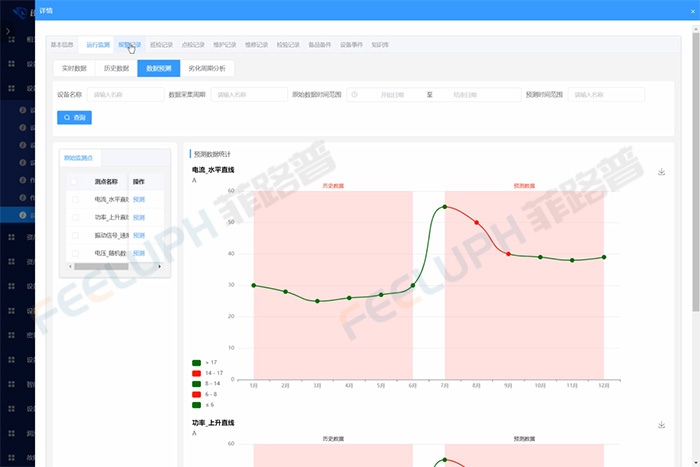The image size is (700, 467).
Task: Select the 数据预测 sub-tab
Action: pyautogui.click(x=159, y=68)
